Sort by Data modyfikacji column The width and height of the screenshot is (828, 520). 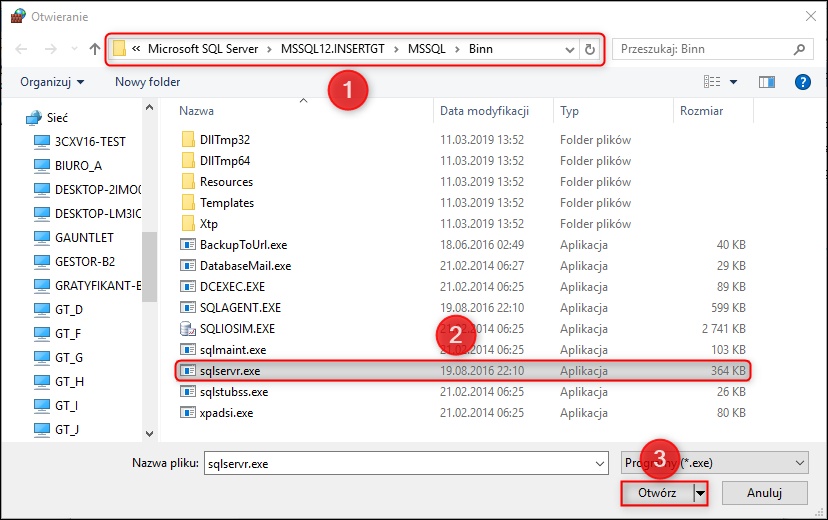(x=484, y=111)
